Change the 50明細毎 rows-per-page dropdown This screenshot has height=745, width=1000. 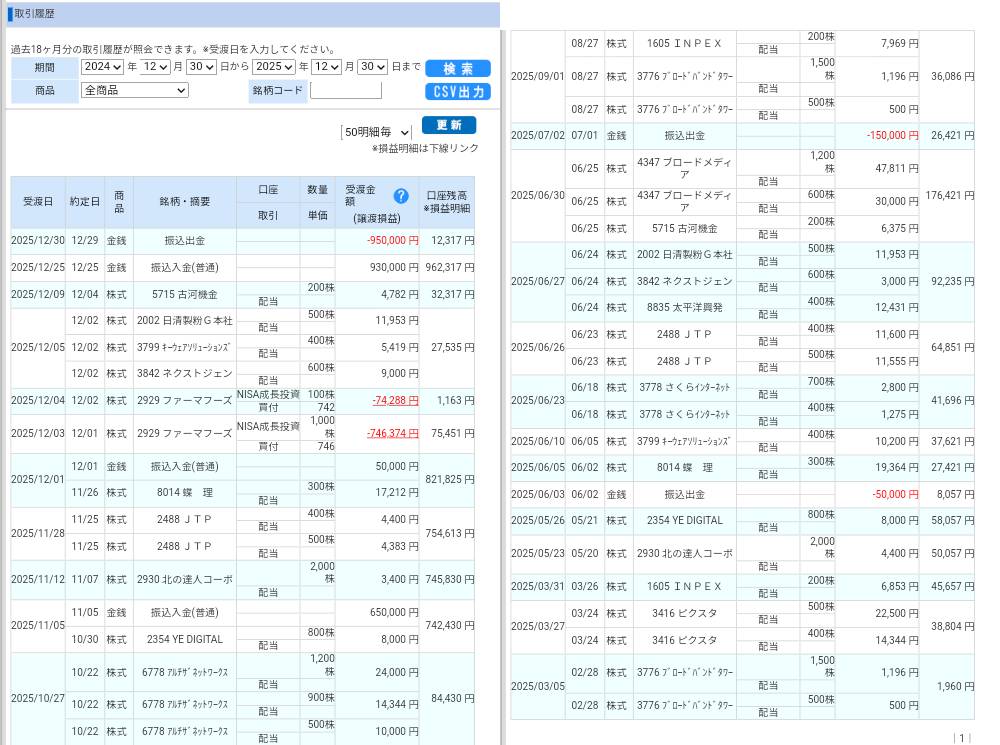(376, 132)
